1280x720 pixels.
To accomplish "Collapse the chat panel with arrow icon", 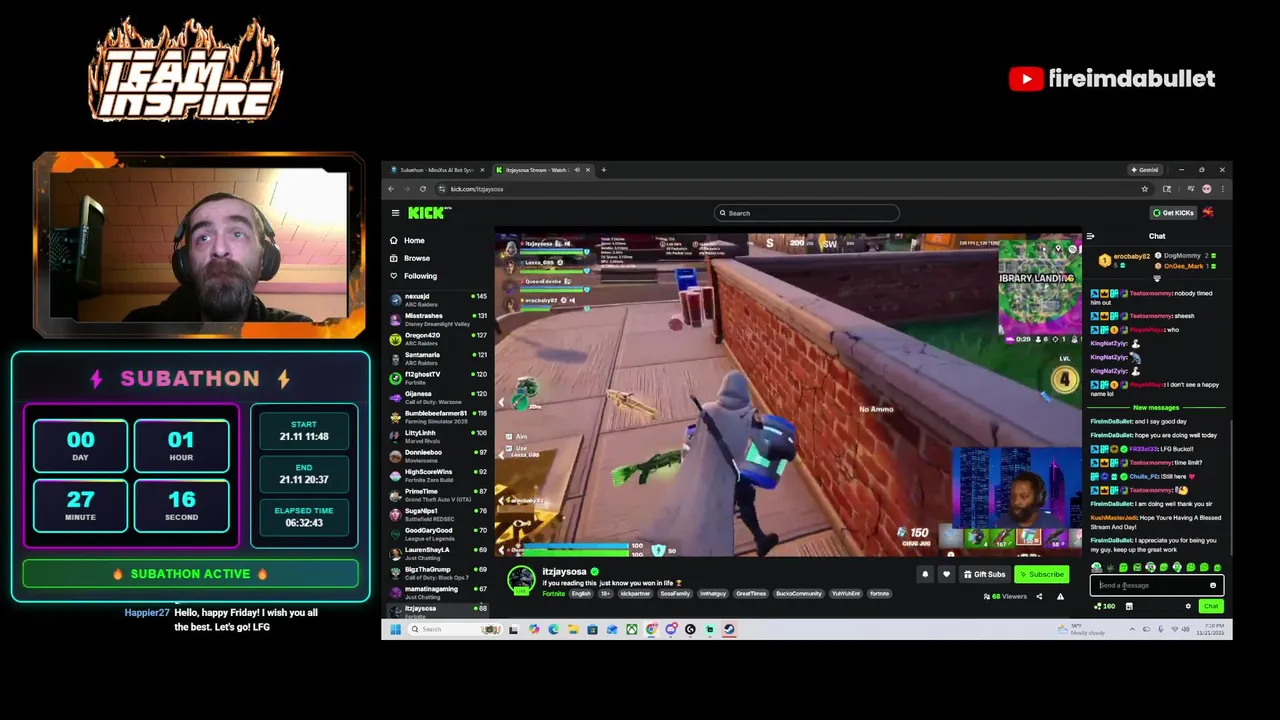I will [1090, 236].
